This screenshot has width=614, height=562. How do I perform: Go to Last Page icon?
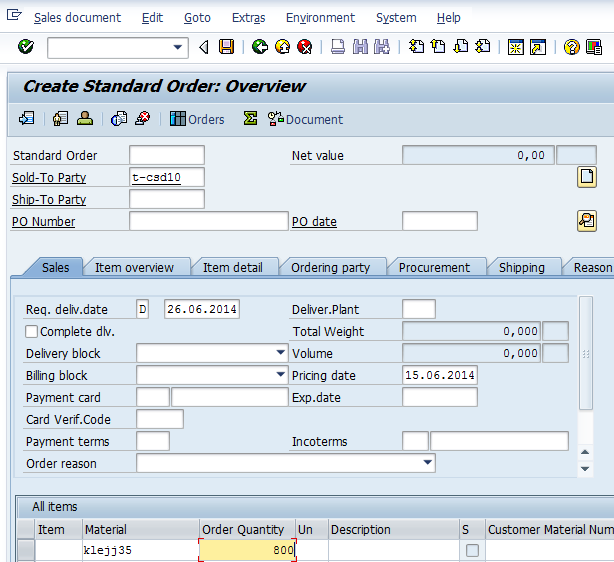tap(482, 47)
